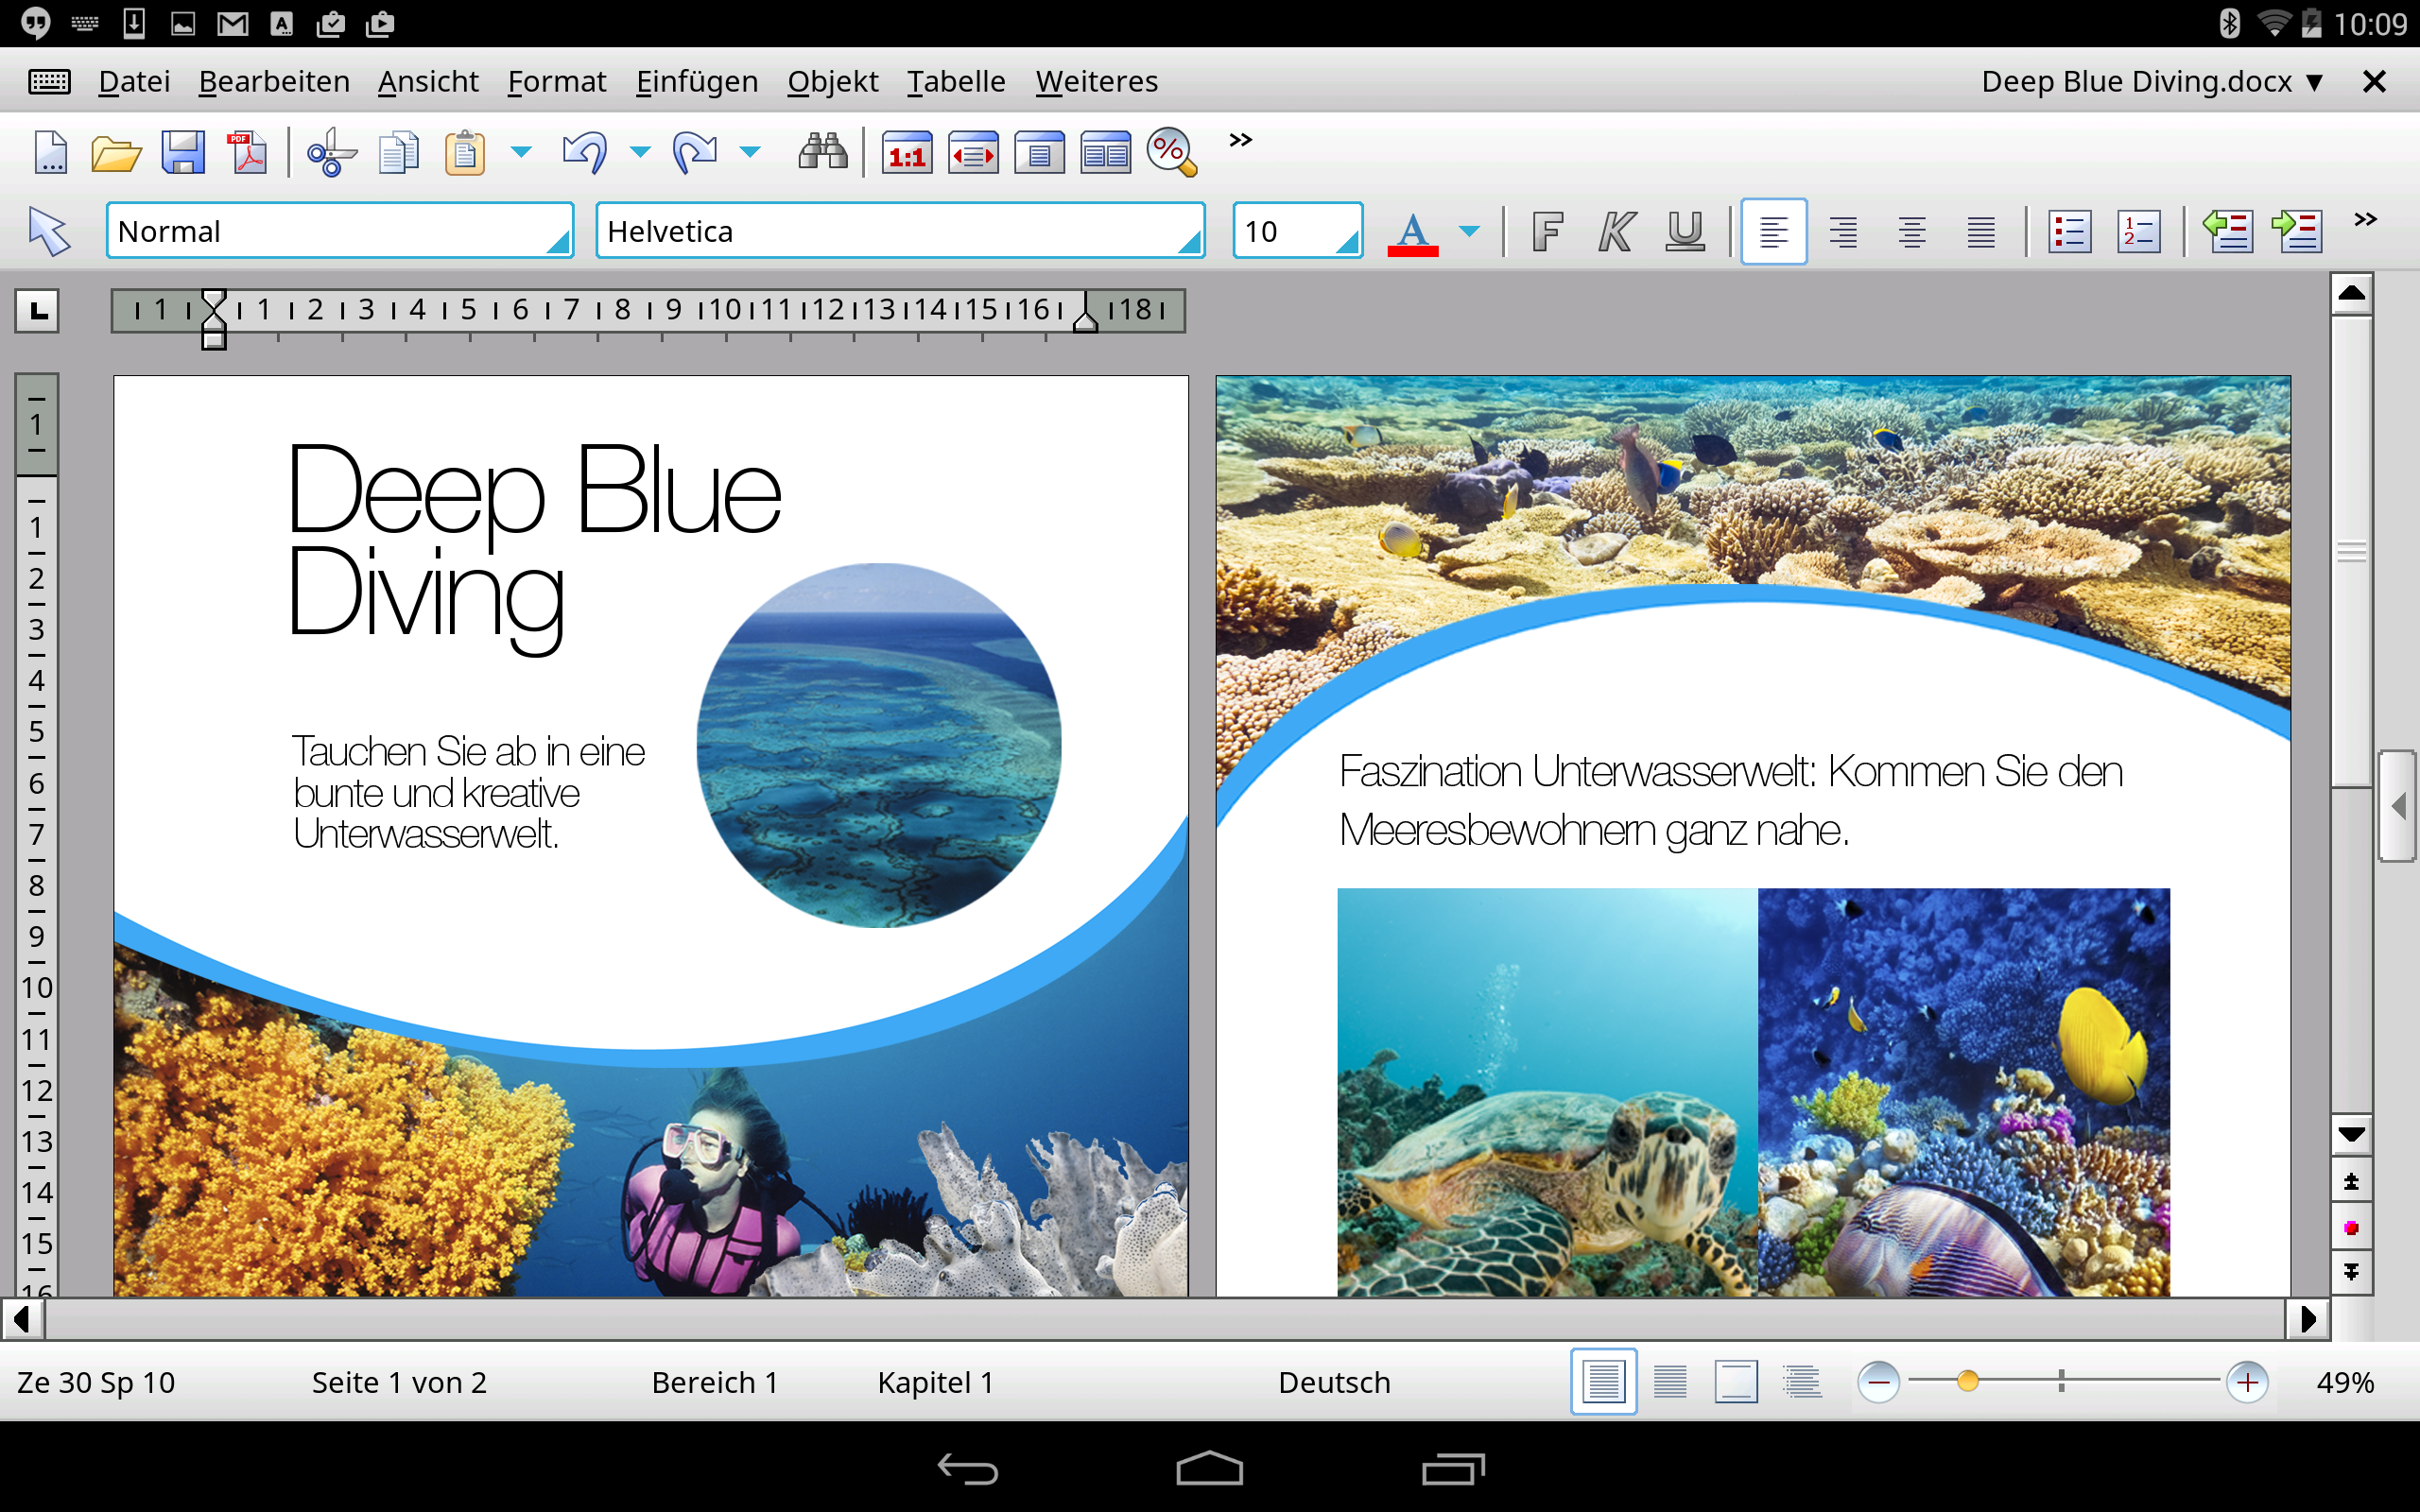
Task: Copy using the copy icon
Action: (398, 152)
